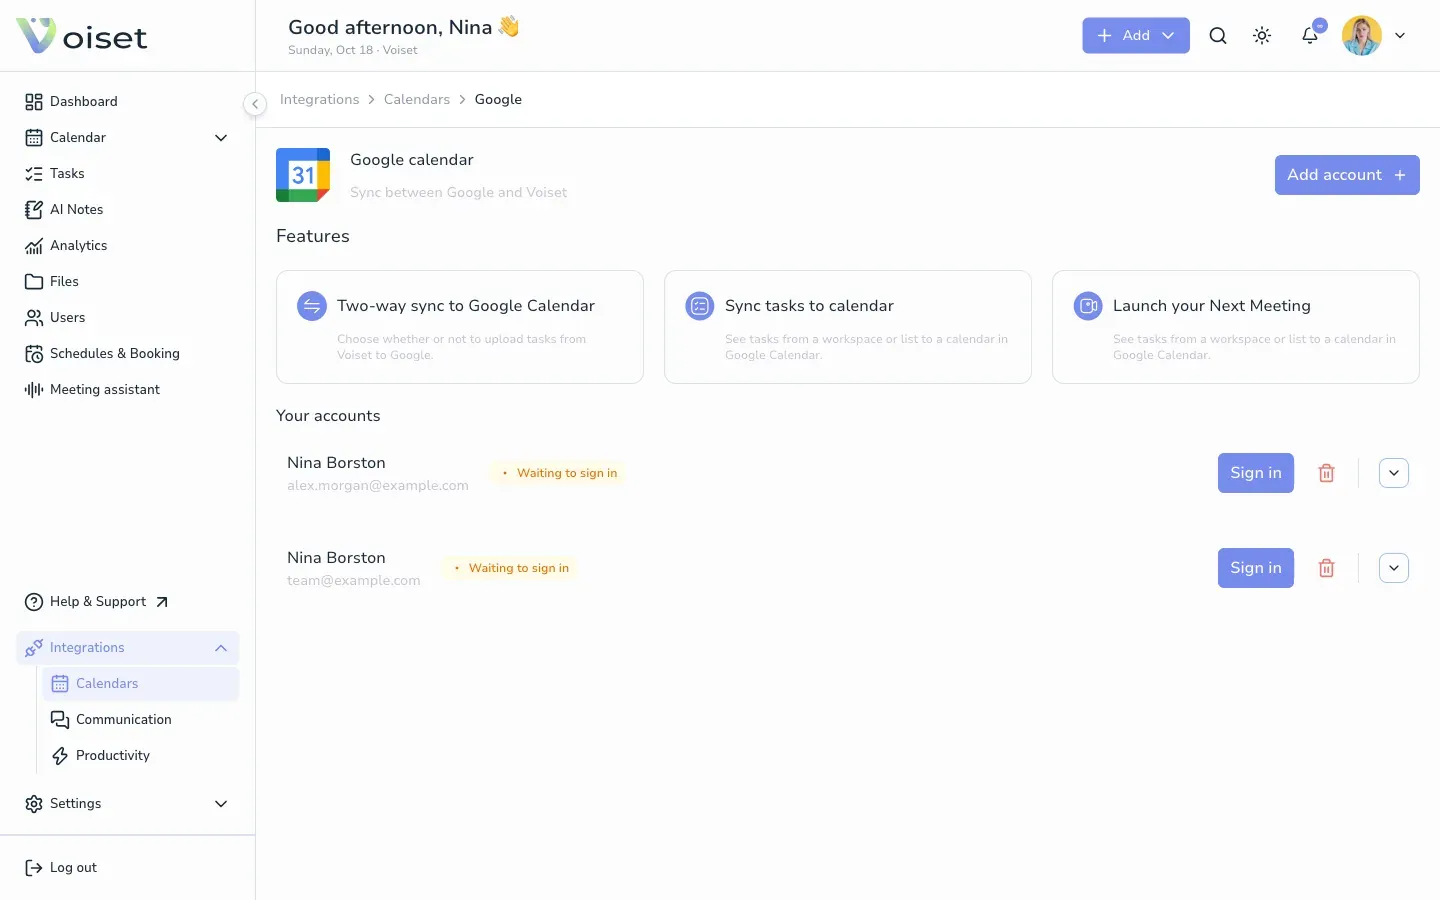Open the notifications bell
This screenshot has height=900, width=1440.
[x=1310, y=36]
